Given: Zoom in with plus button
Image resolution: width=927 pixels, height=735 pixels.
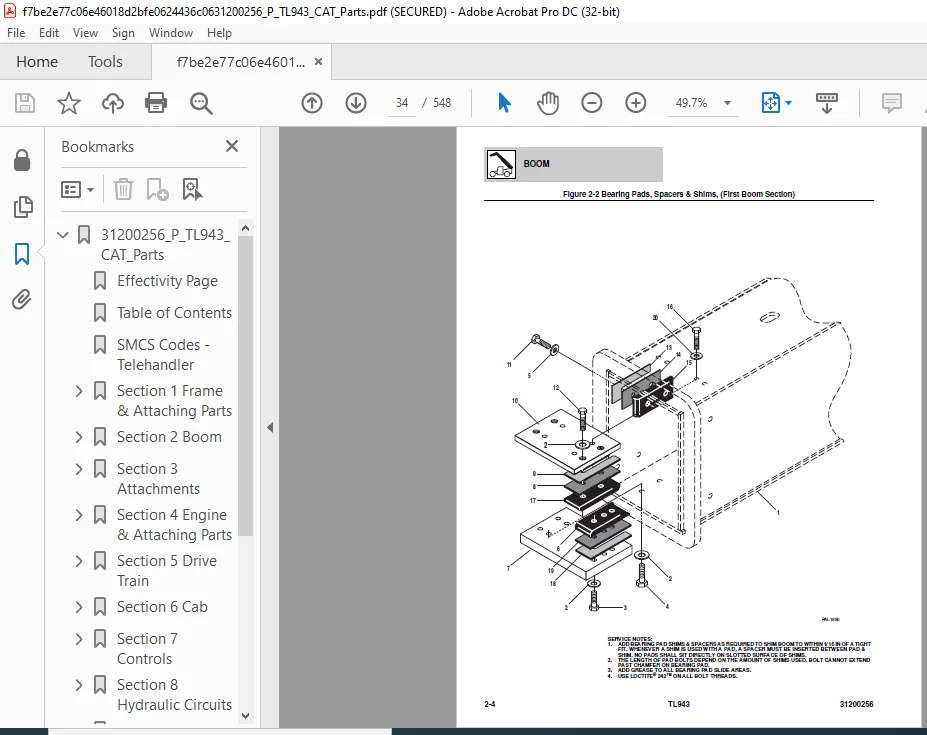Looking at the screenshot, I should 636,103.
